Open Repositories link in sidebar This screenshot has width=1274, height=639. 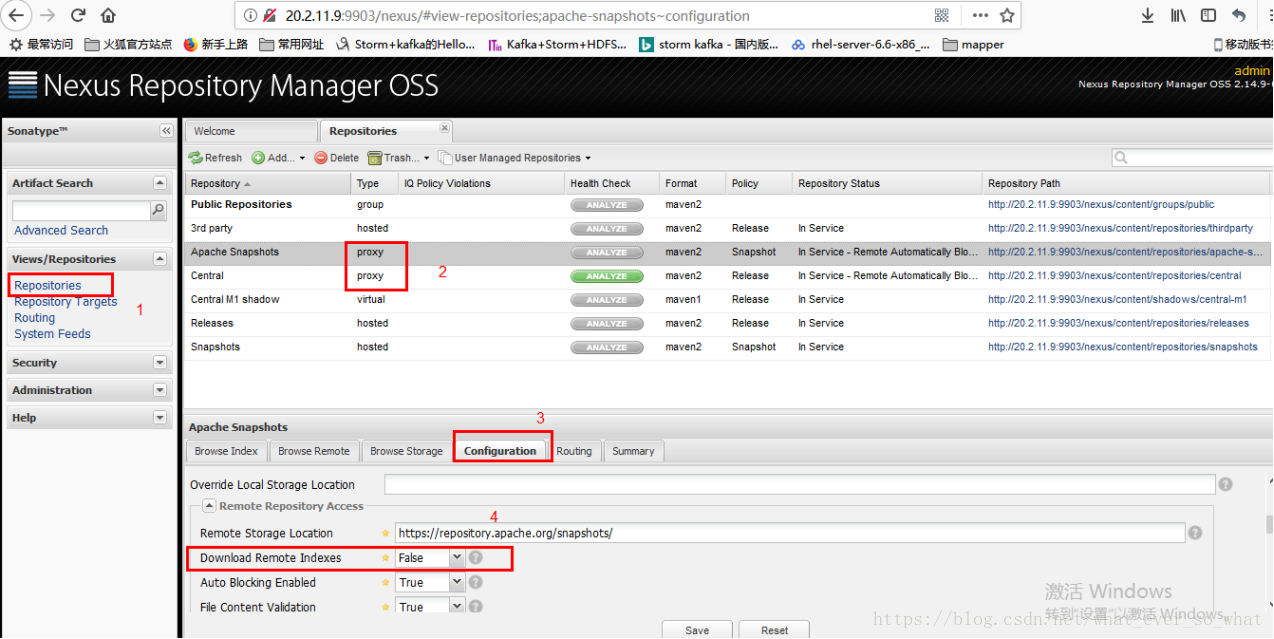[x=48, y=285]
